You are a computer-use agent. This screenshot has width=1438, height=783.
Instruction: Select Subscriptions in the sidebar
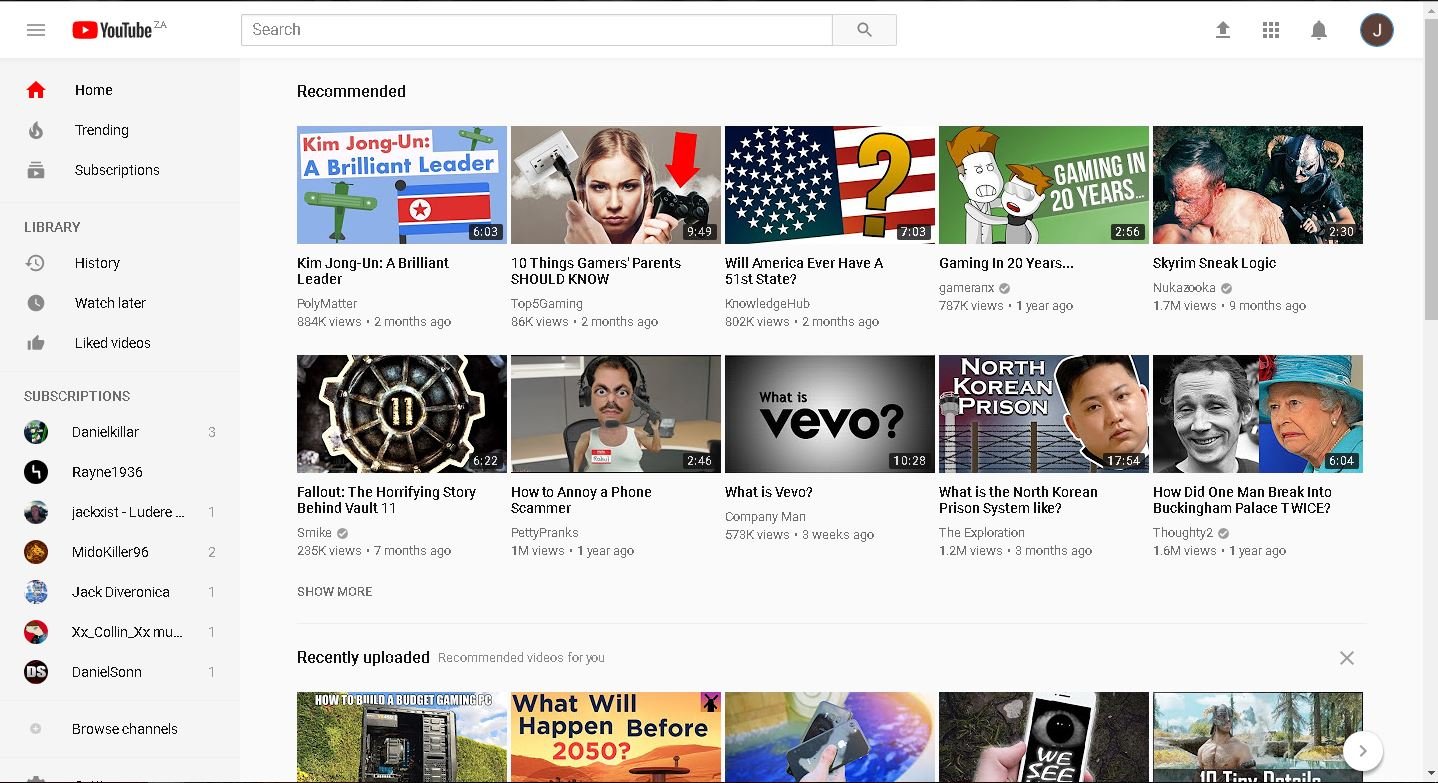click(x=120, y=170)
